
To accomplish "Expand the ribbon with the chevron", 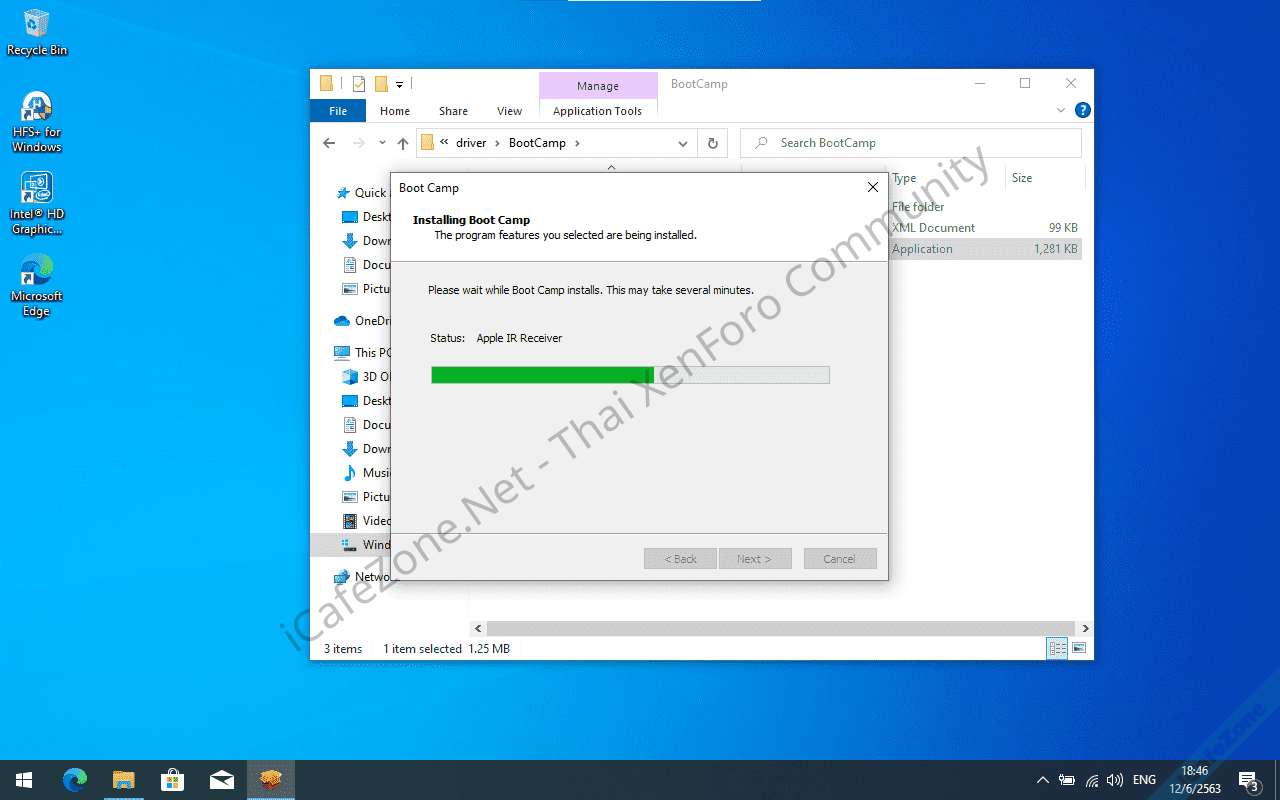I will tap(1061, 110).
